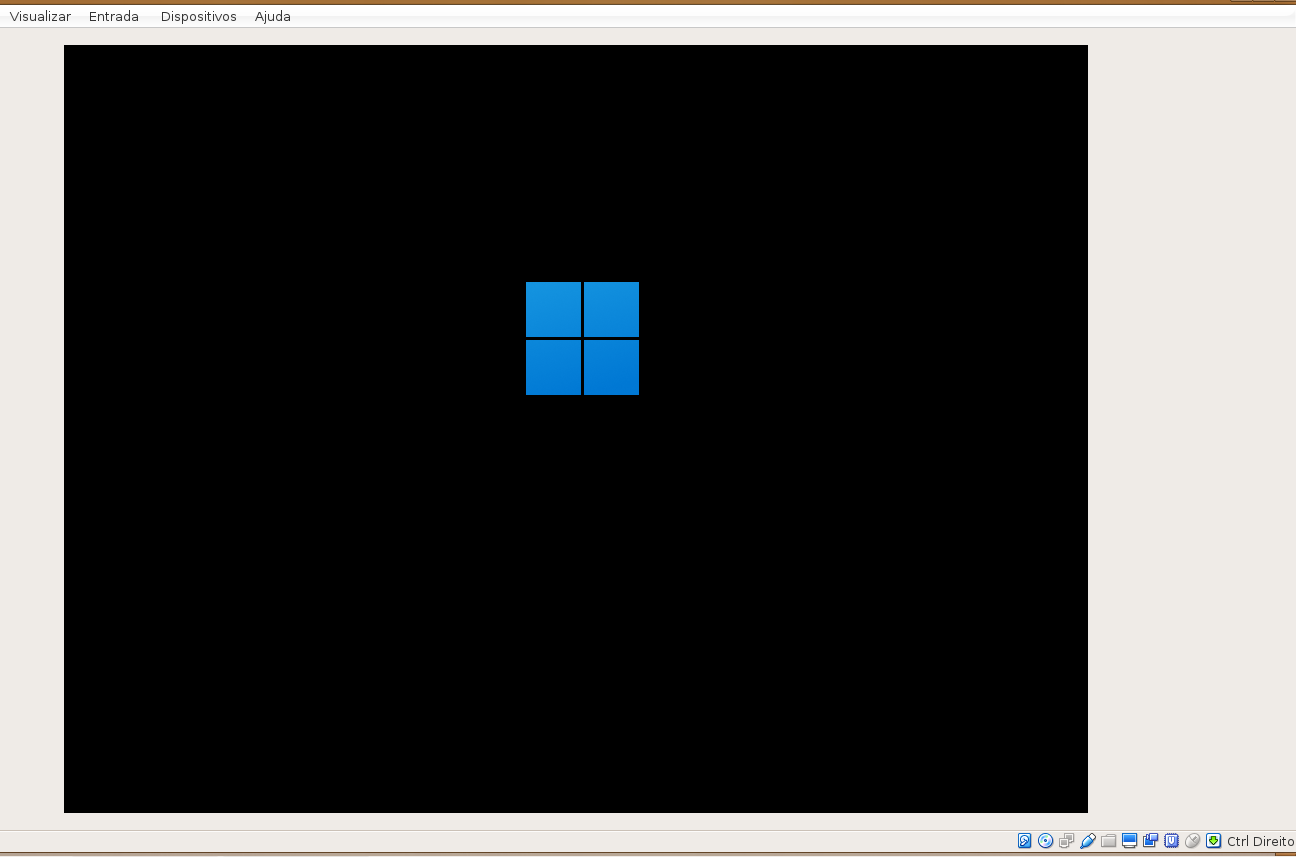Click the optical disc status icon

pos(1046,841)
